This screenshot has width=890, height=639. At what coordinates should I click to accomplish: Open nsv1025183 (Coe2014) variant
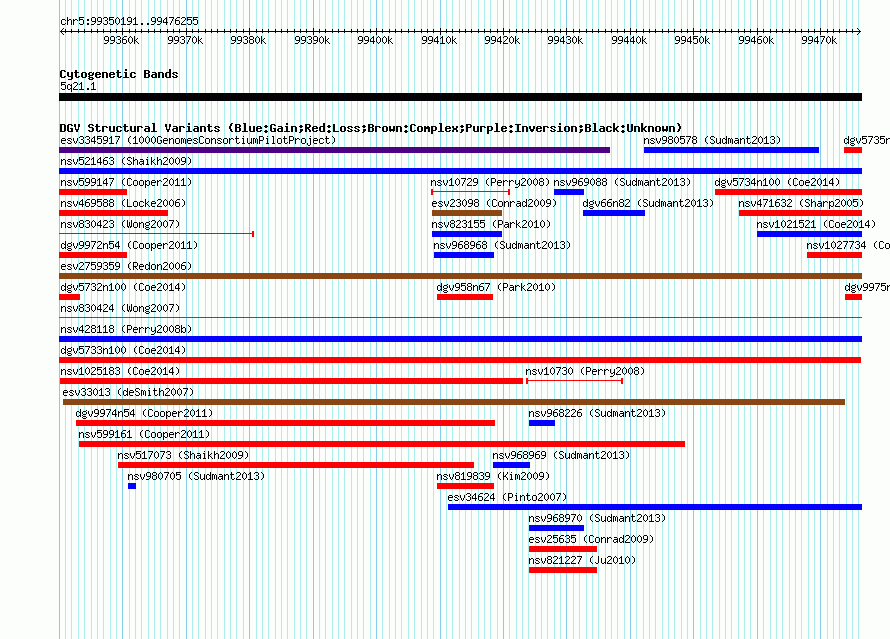coord(120,371)
